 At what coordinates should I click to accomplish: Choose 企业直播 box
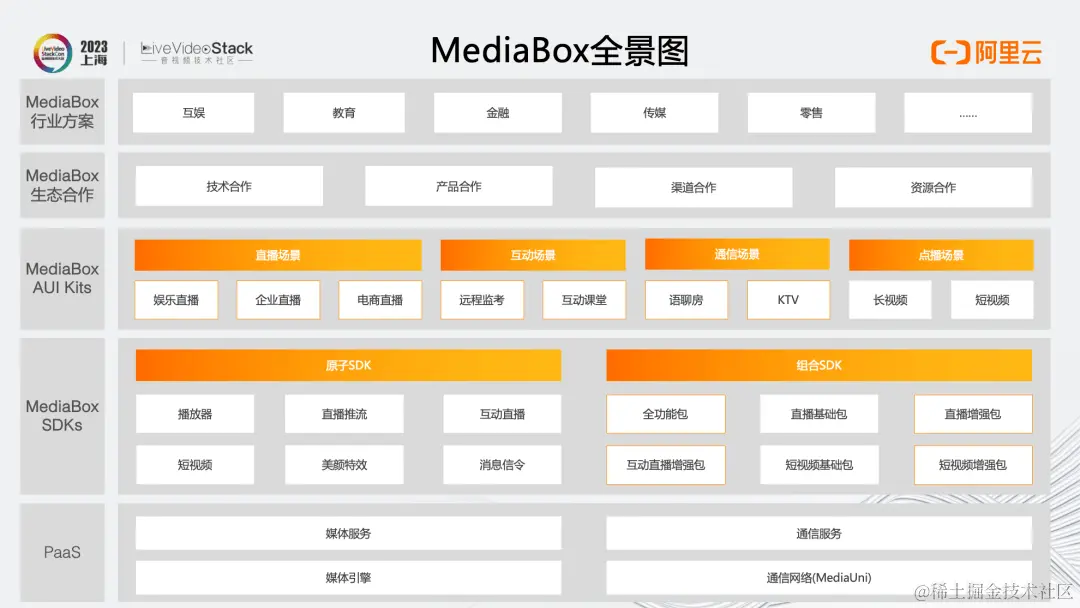pos(278,300)
